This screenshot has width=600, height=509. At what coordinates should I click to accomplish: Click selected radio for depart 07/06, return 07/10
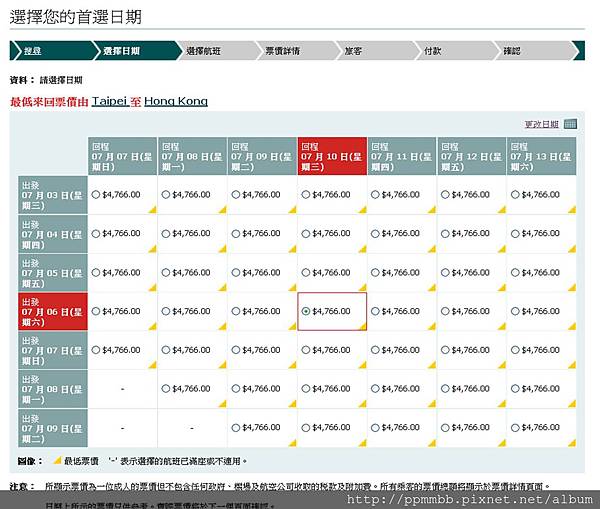pos(306,312)
